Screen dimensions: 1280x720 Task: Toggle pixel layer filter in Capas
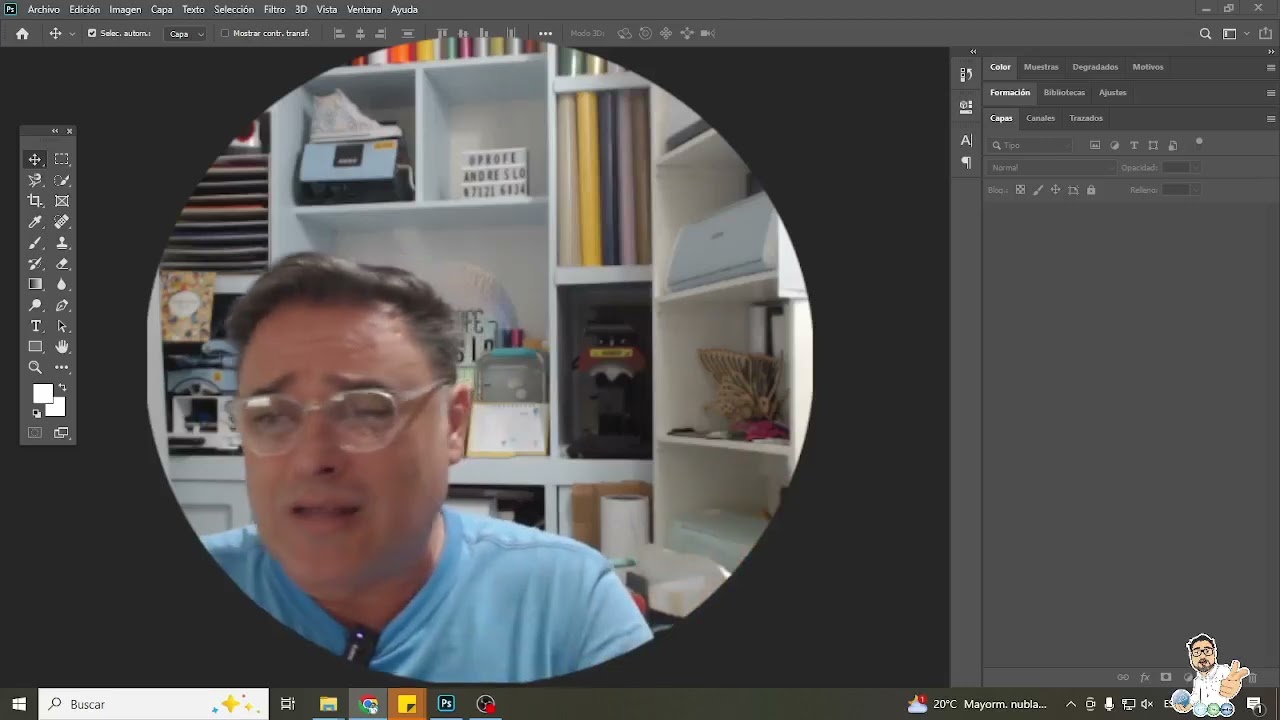(x=1095, y=145)
